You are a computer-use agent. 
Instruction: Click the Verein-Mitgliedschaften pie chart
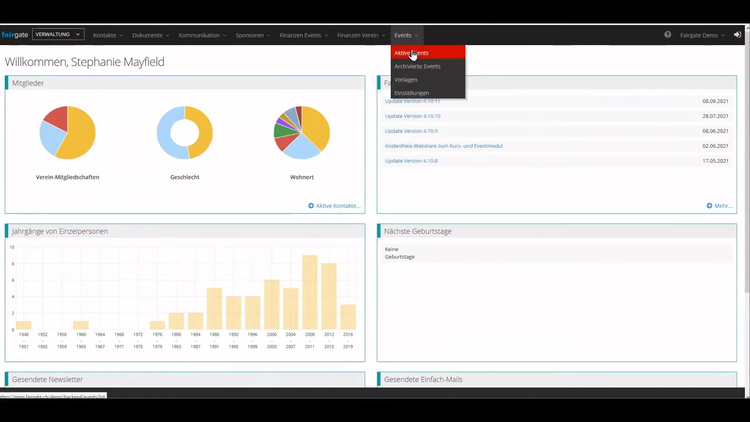[67, 133]
